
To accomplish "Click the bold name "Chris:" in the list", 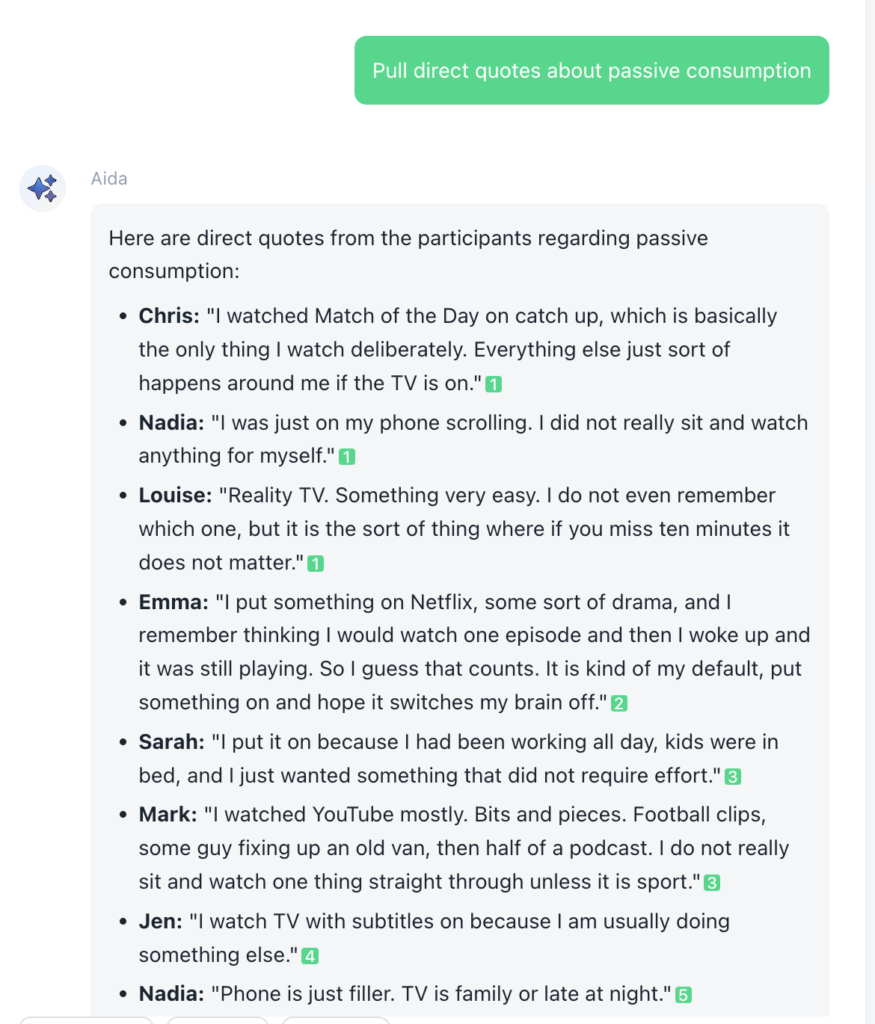I will coord(167,316).
